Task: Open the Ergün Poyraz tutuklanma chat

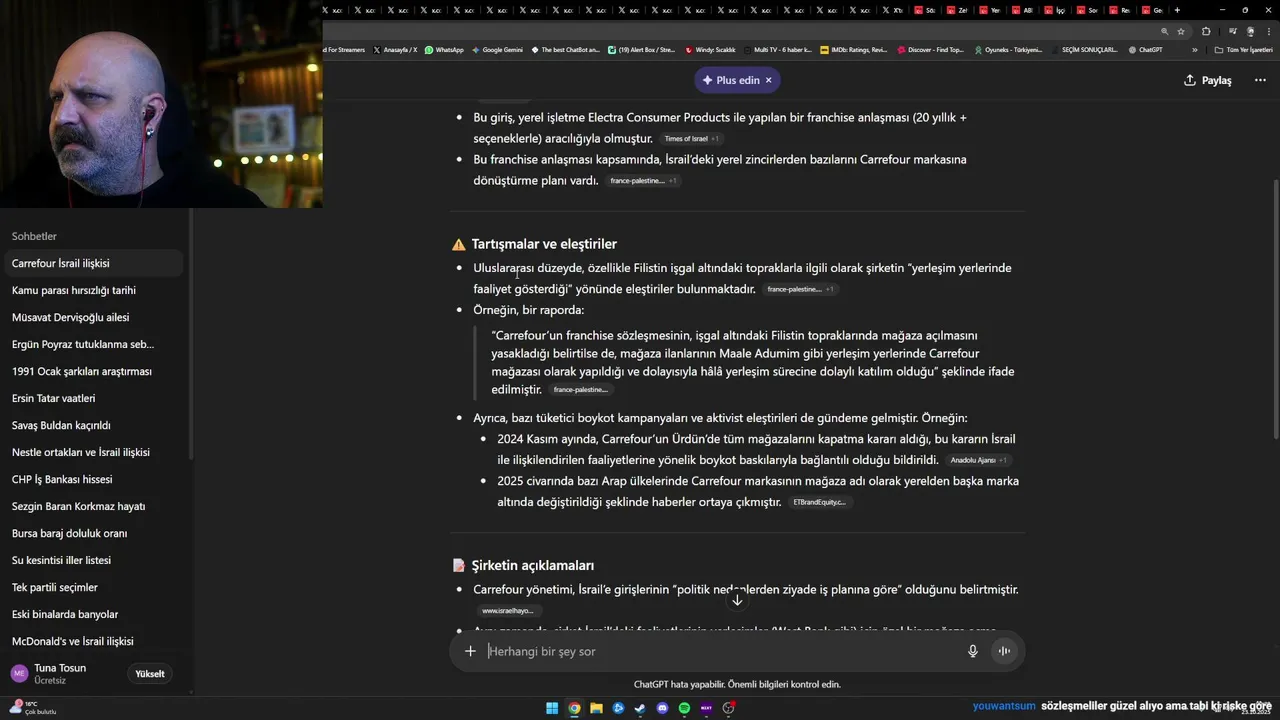Action: point(92,344)
